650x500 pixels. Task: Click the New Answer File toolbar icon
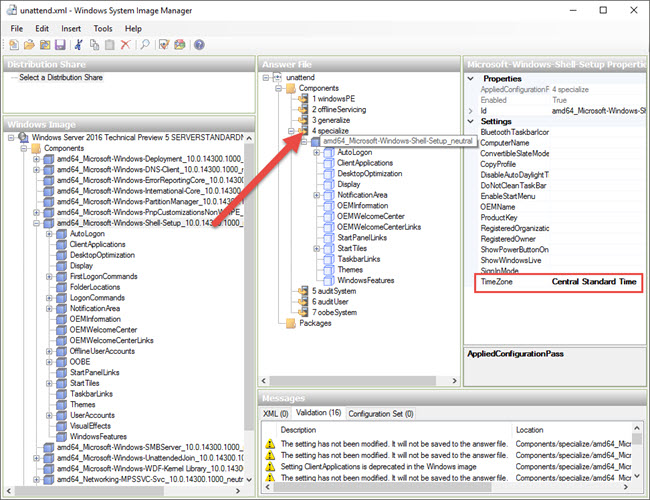pos(14,45)
